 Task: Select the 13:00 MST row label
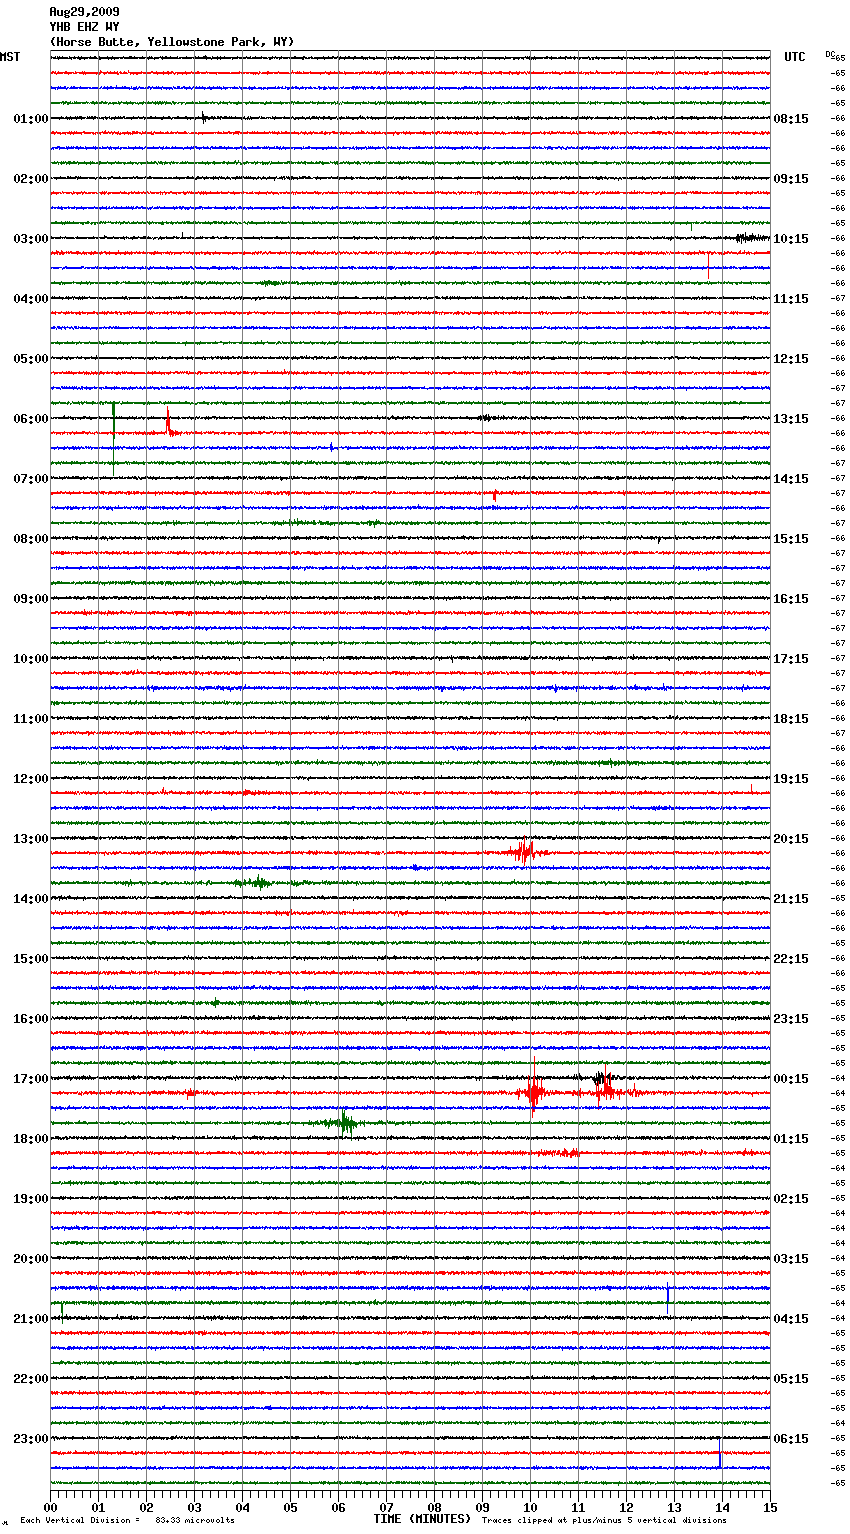tap(30, 839)
